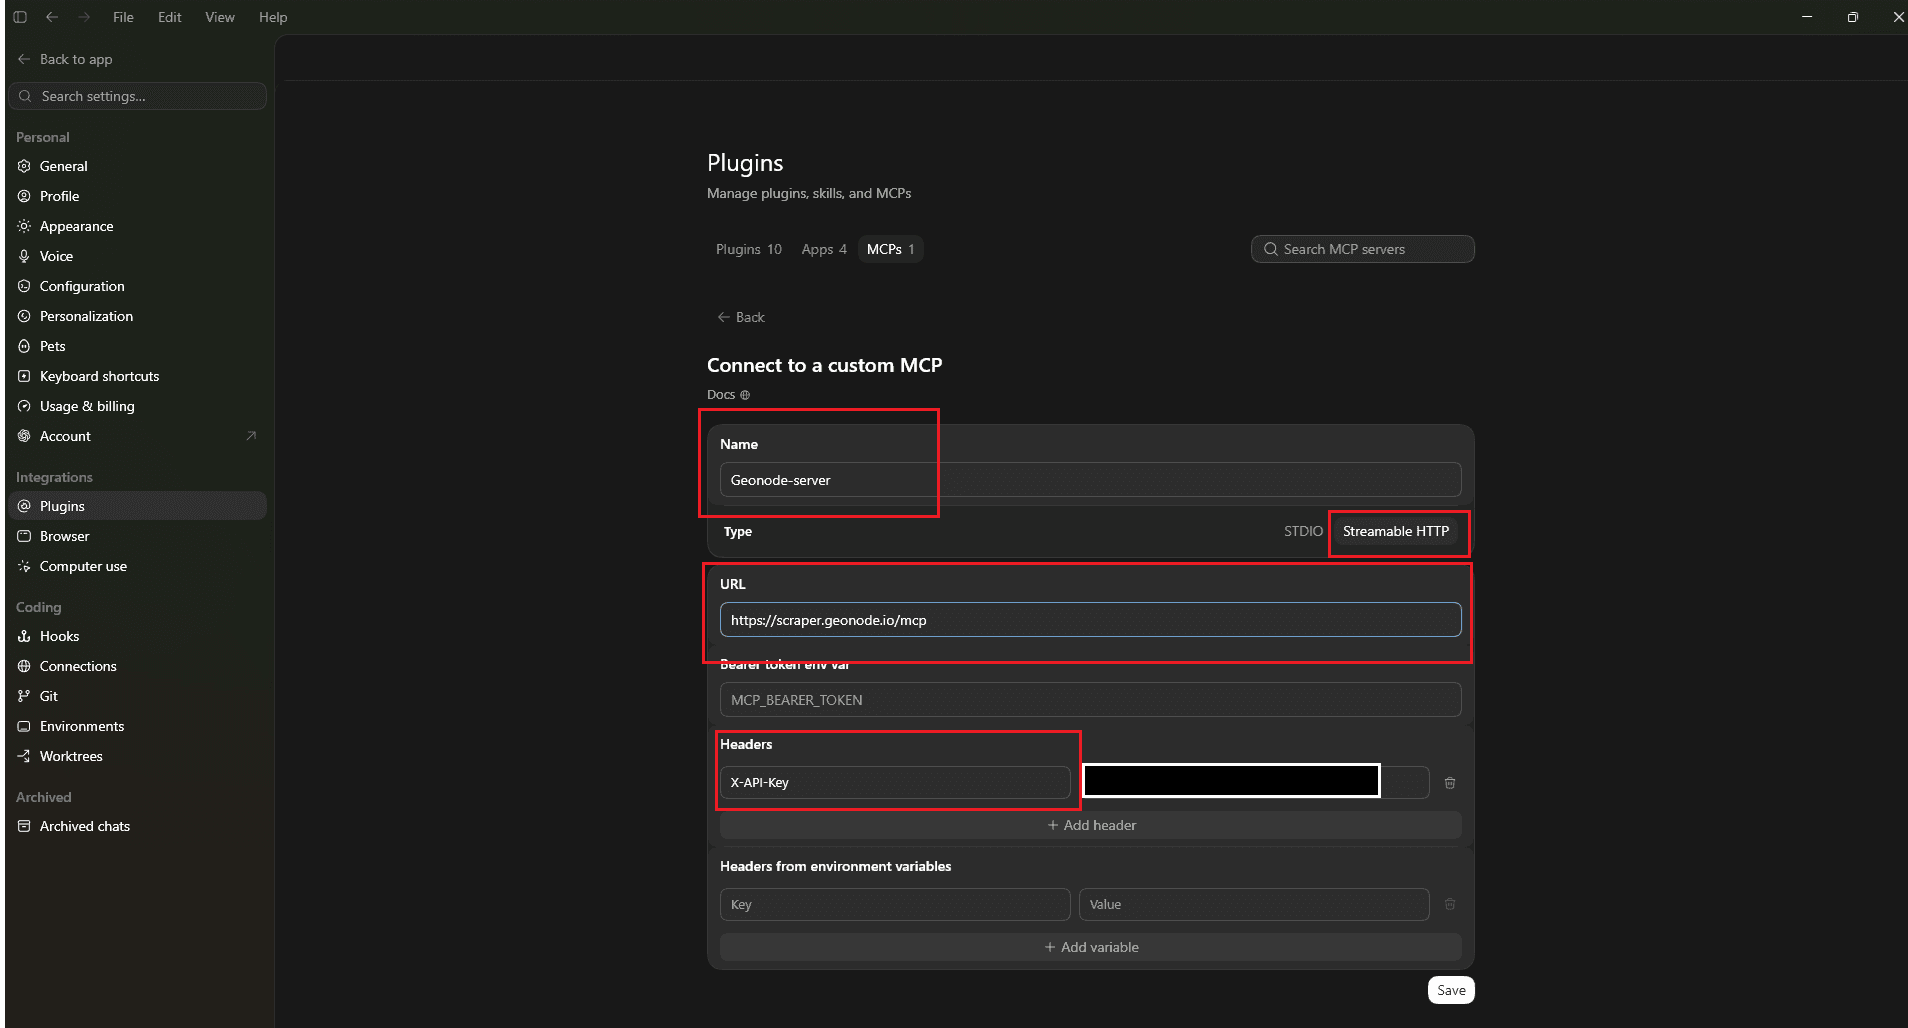Open Appearance settings
This screenshot has width=1908, height=1028.
click(138, 226)
